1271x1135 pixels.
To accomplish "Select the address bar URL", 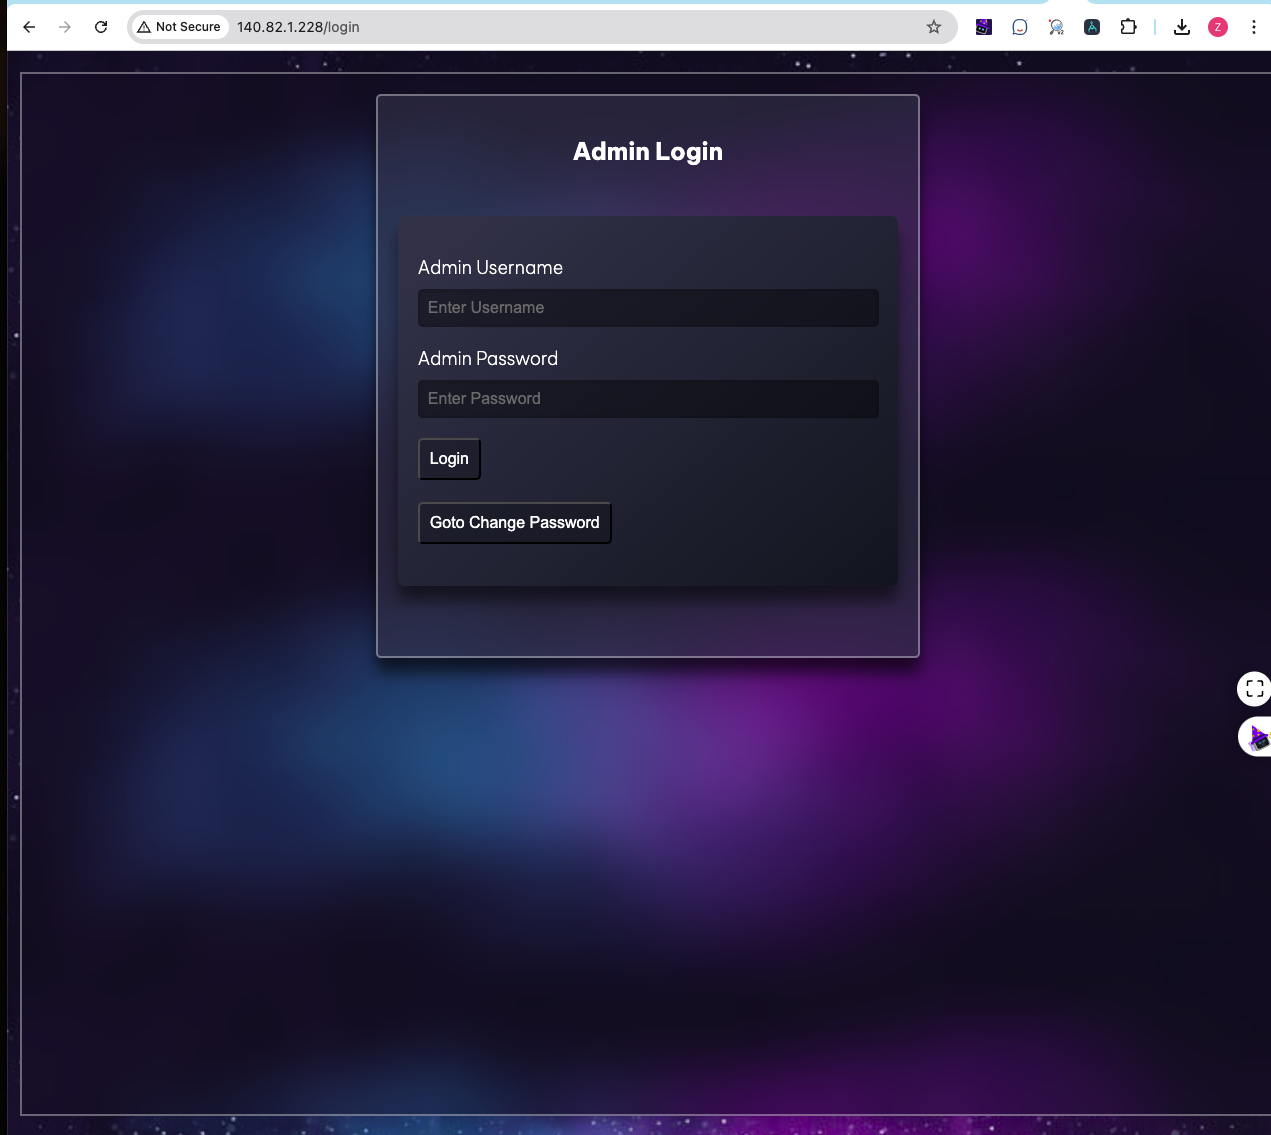I will pyautogui.click(x=297, y=27).
